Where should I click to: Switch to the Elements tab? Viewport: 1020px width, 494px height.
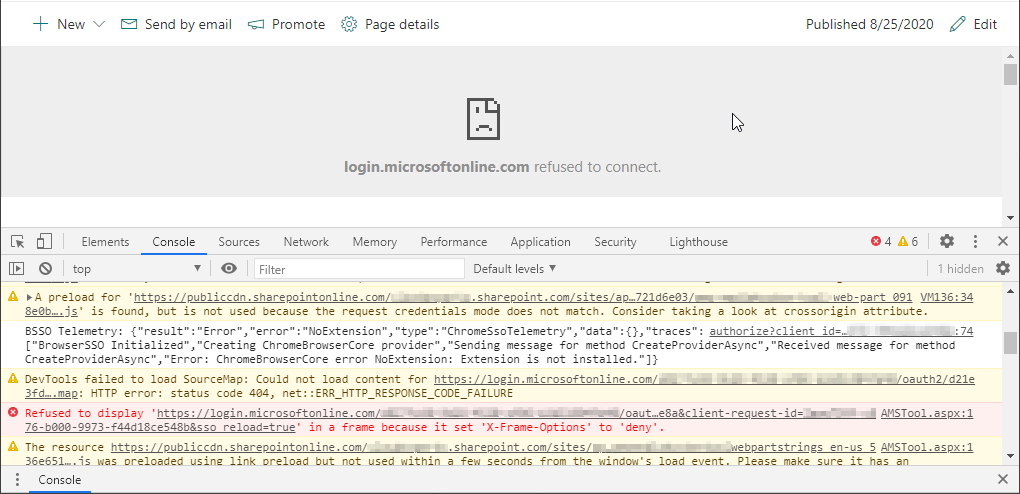tap(105, 242)
